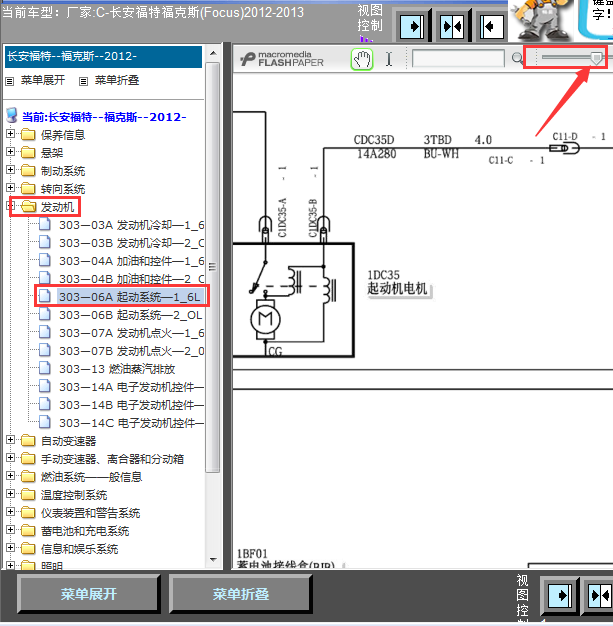Click the top view-control right-arrow icon
613x626 pixels.
412,26
